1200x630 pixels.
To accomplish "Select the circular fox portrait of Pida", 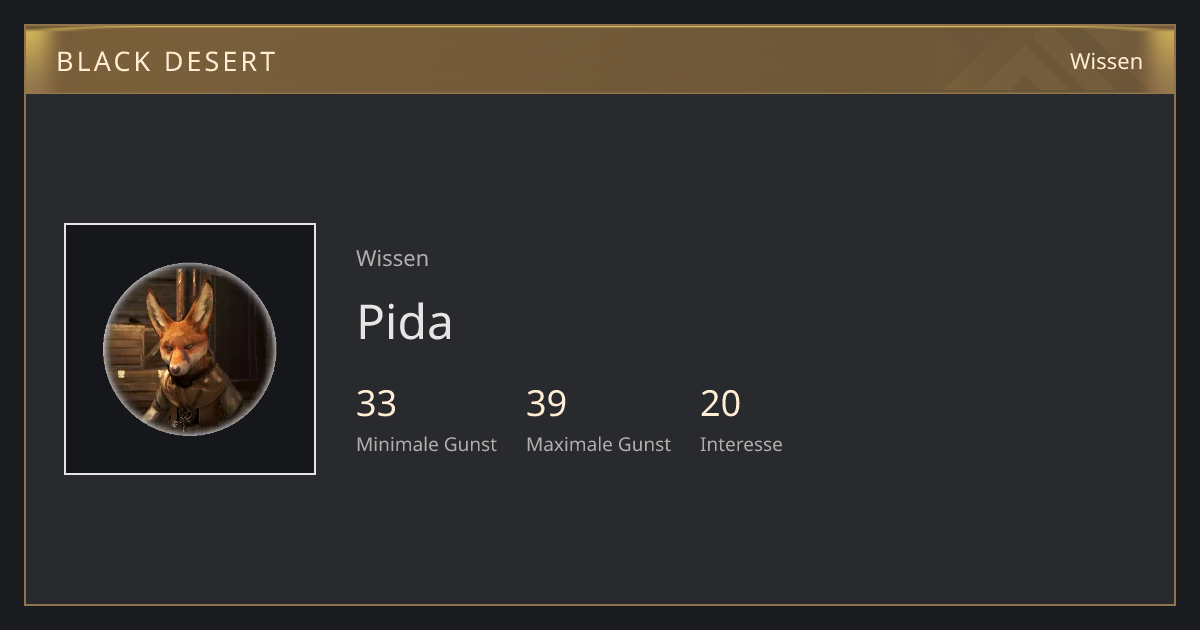I will click(x=190, y=349).
